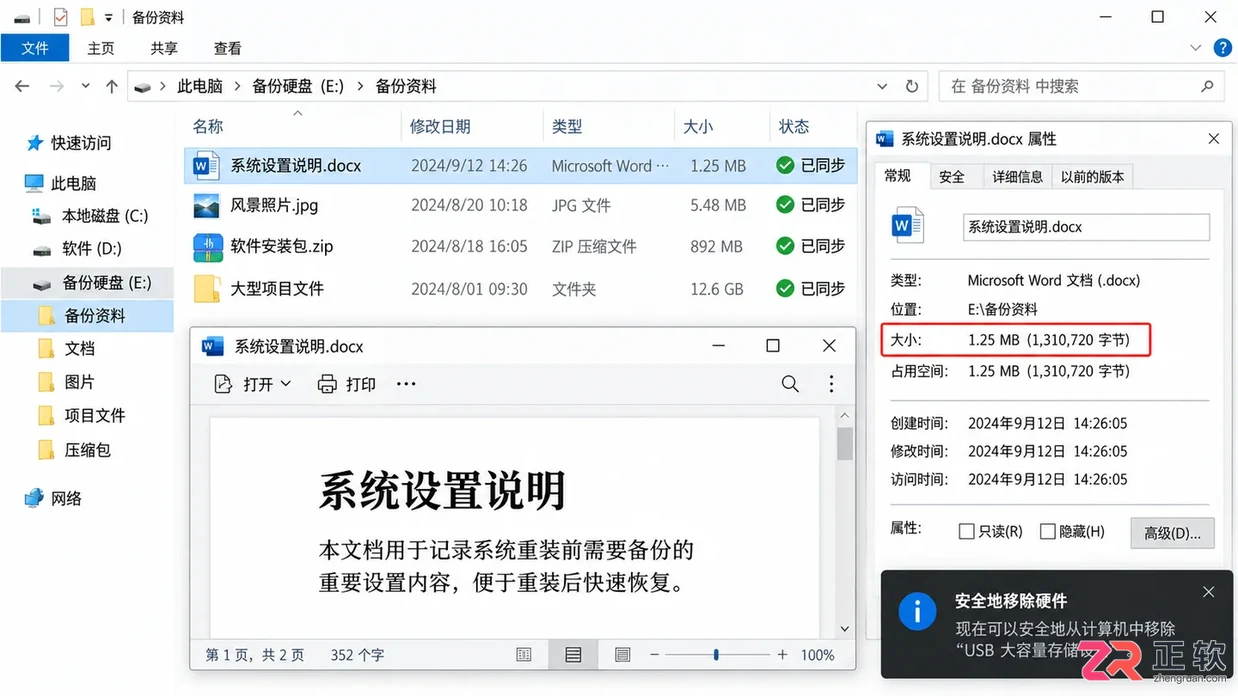Open the 文件 ribbon tab
The image size is (1238, 696).
[35, 48]
